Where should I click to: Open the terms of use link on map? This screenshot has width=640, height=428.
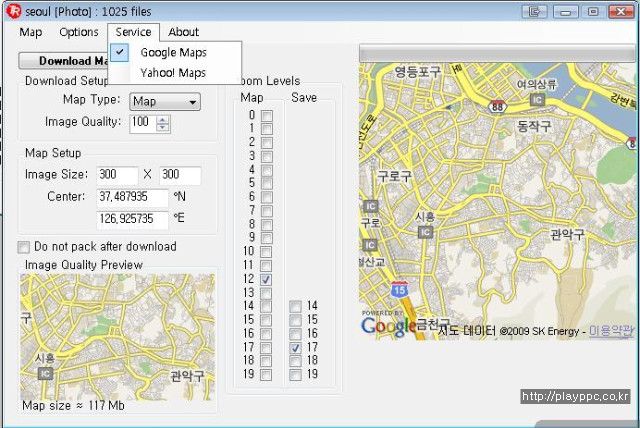pyautogui.click(x=611, y=331)
